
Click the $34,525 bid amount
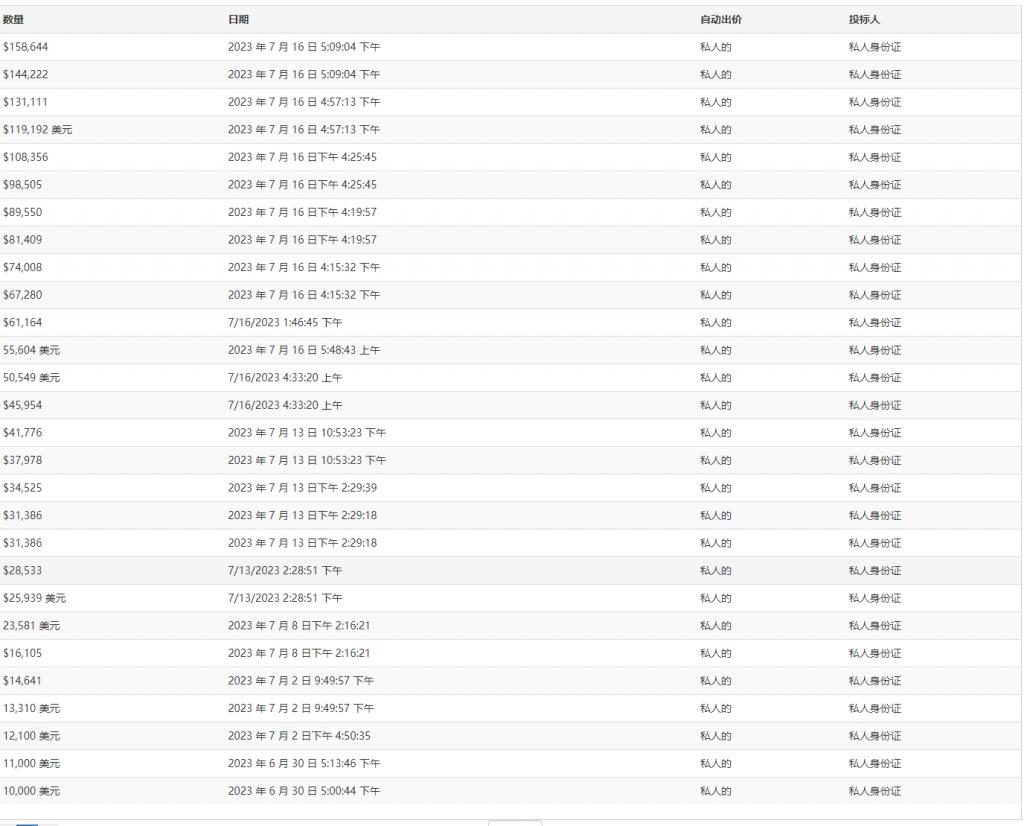coord(22,488)
